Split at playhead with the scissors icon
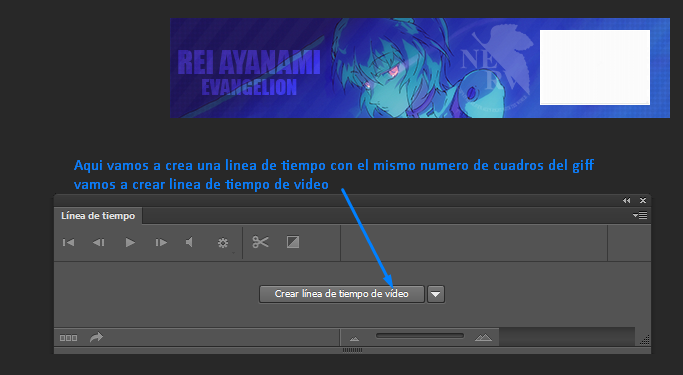The height and width of the screenshot is (375, 683). tap(260, 242)
